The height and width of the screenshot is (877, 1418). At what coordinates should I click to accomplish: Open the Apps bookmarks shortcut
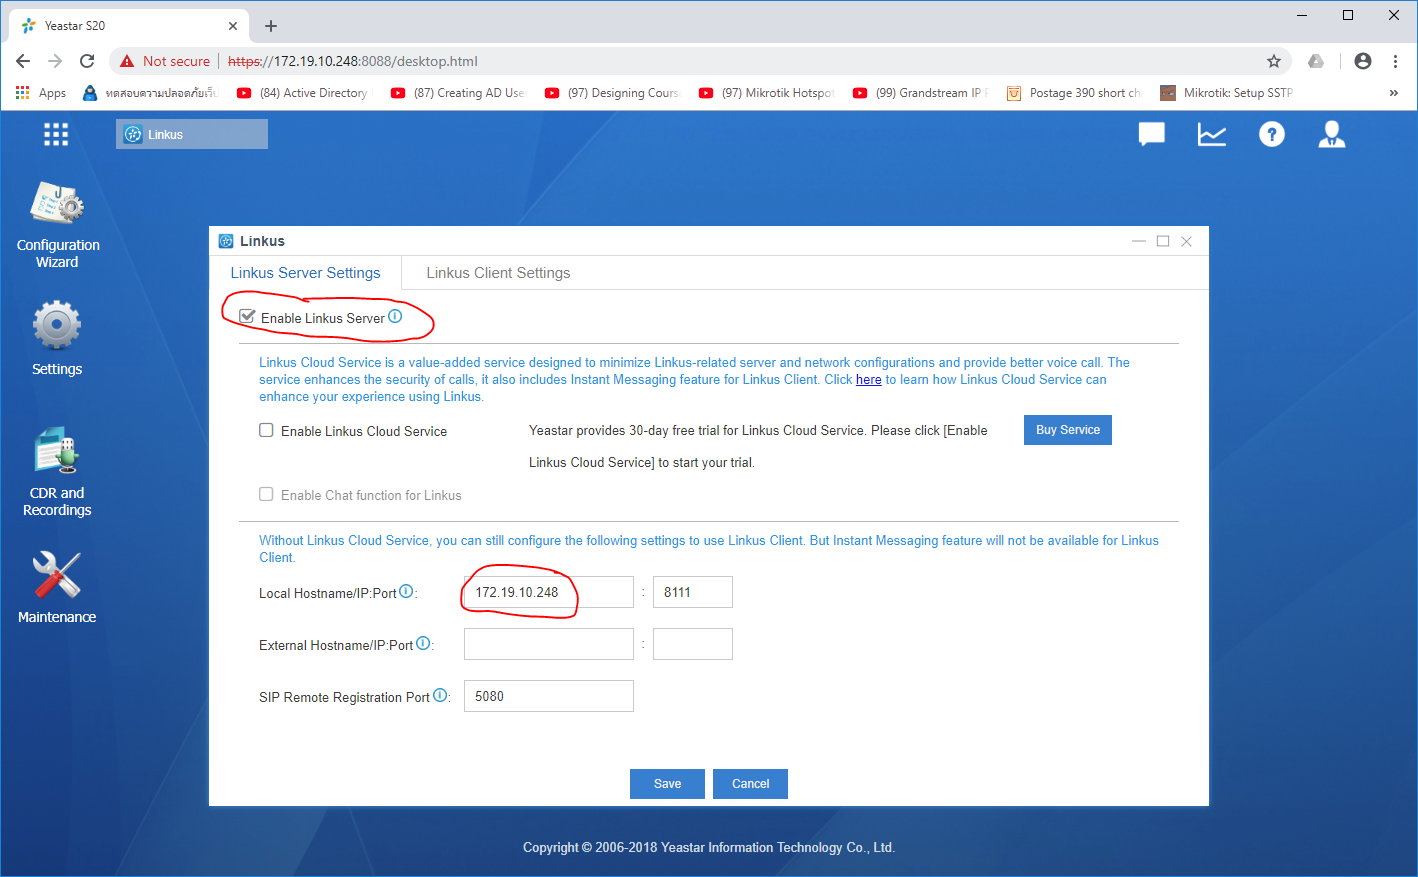point(41,93)
